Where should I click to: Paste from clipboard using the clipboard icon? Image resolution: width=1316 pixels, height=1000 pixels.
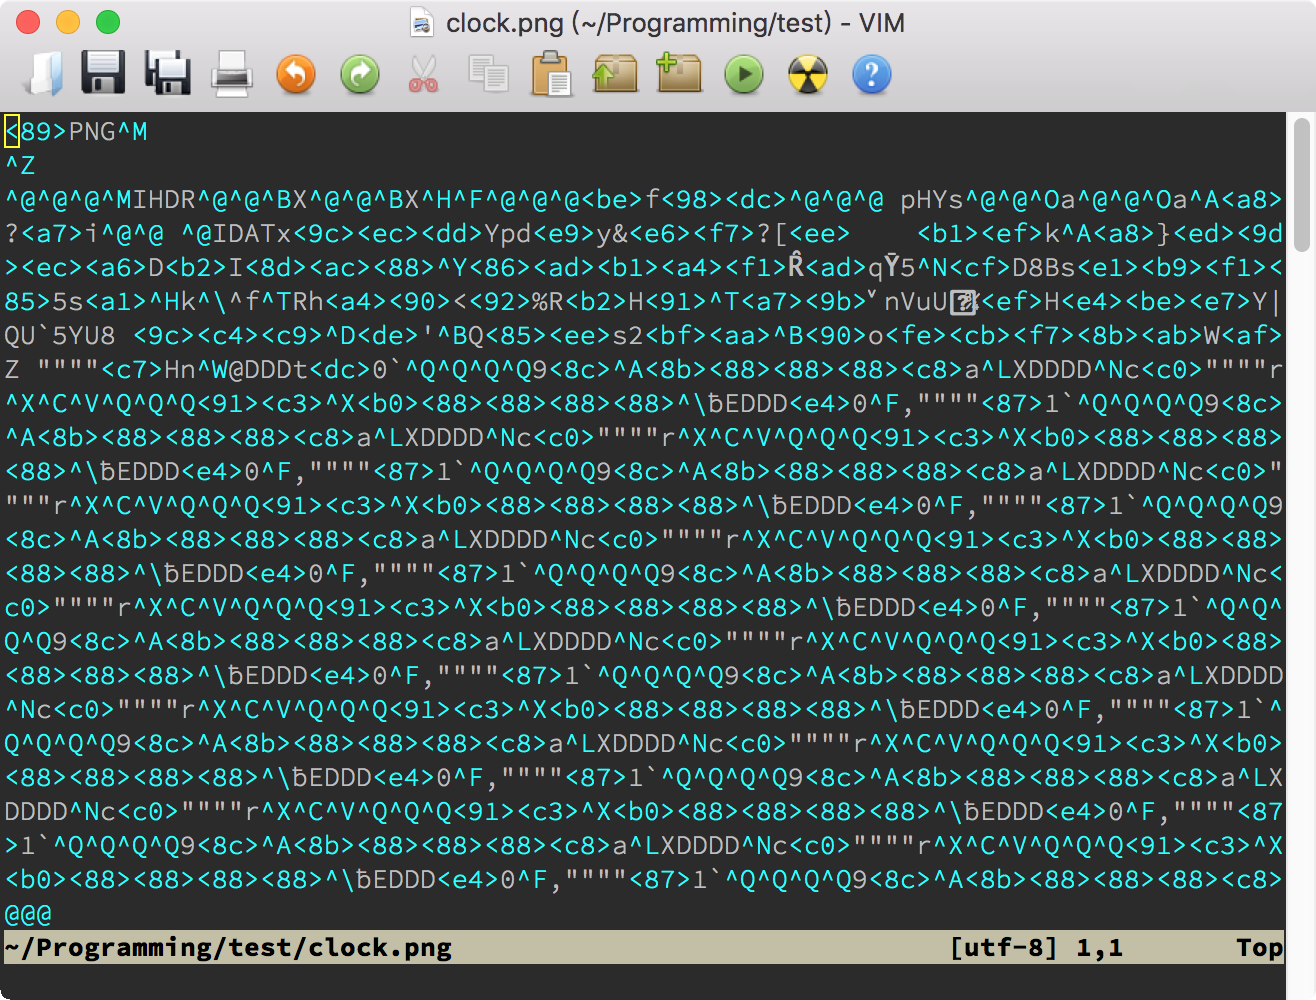[551, 74]
